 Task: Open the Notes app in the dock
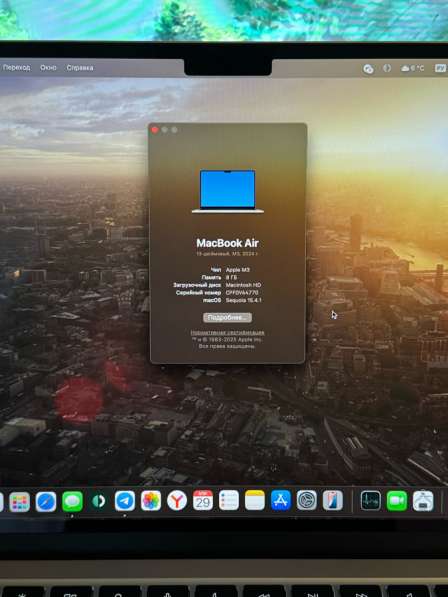[x=255, y=500]
